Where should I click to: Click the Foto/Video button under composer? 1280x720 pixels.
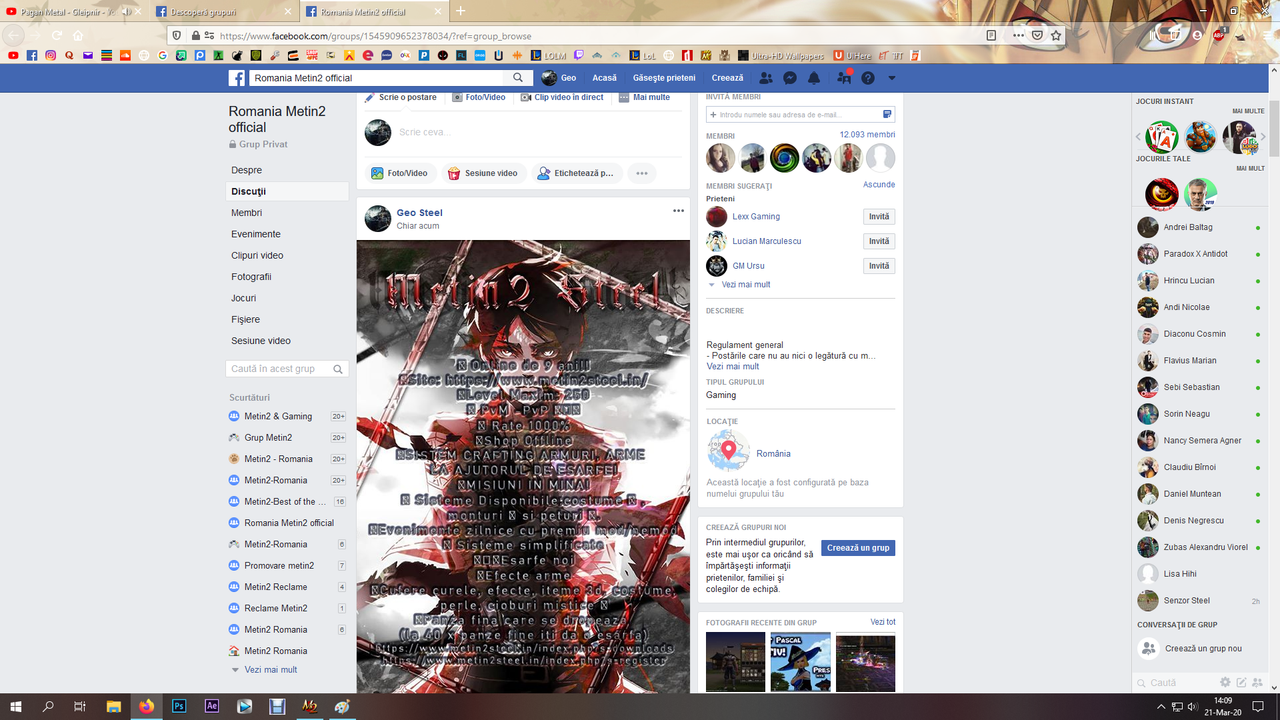click(399, 173)
